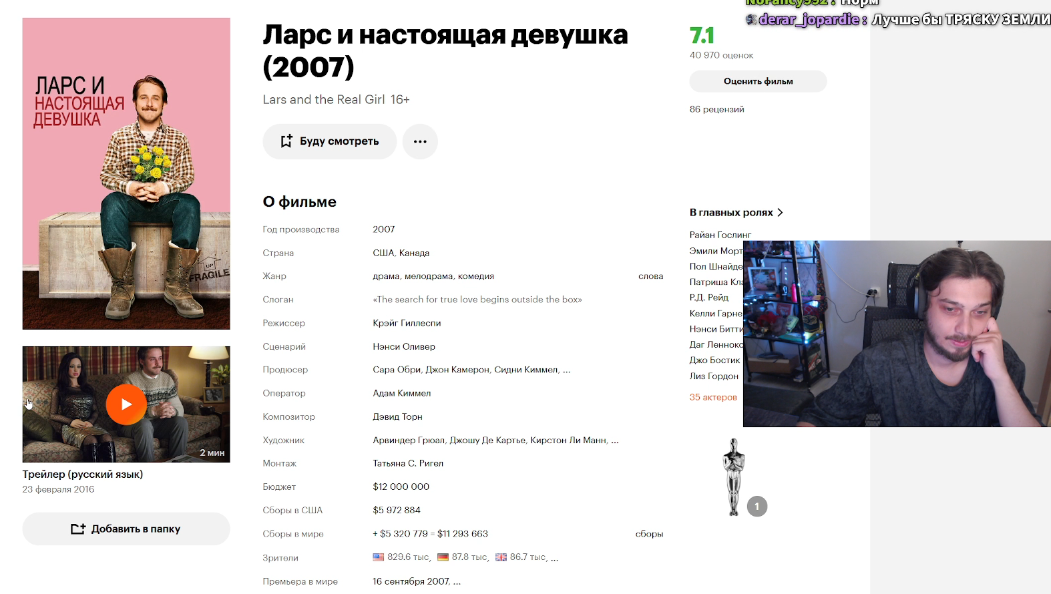
Task: Expand 'В главных ролях' cast list chevron
Action: (x=780, y=213)
